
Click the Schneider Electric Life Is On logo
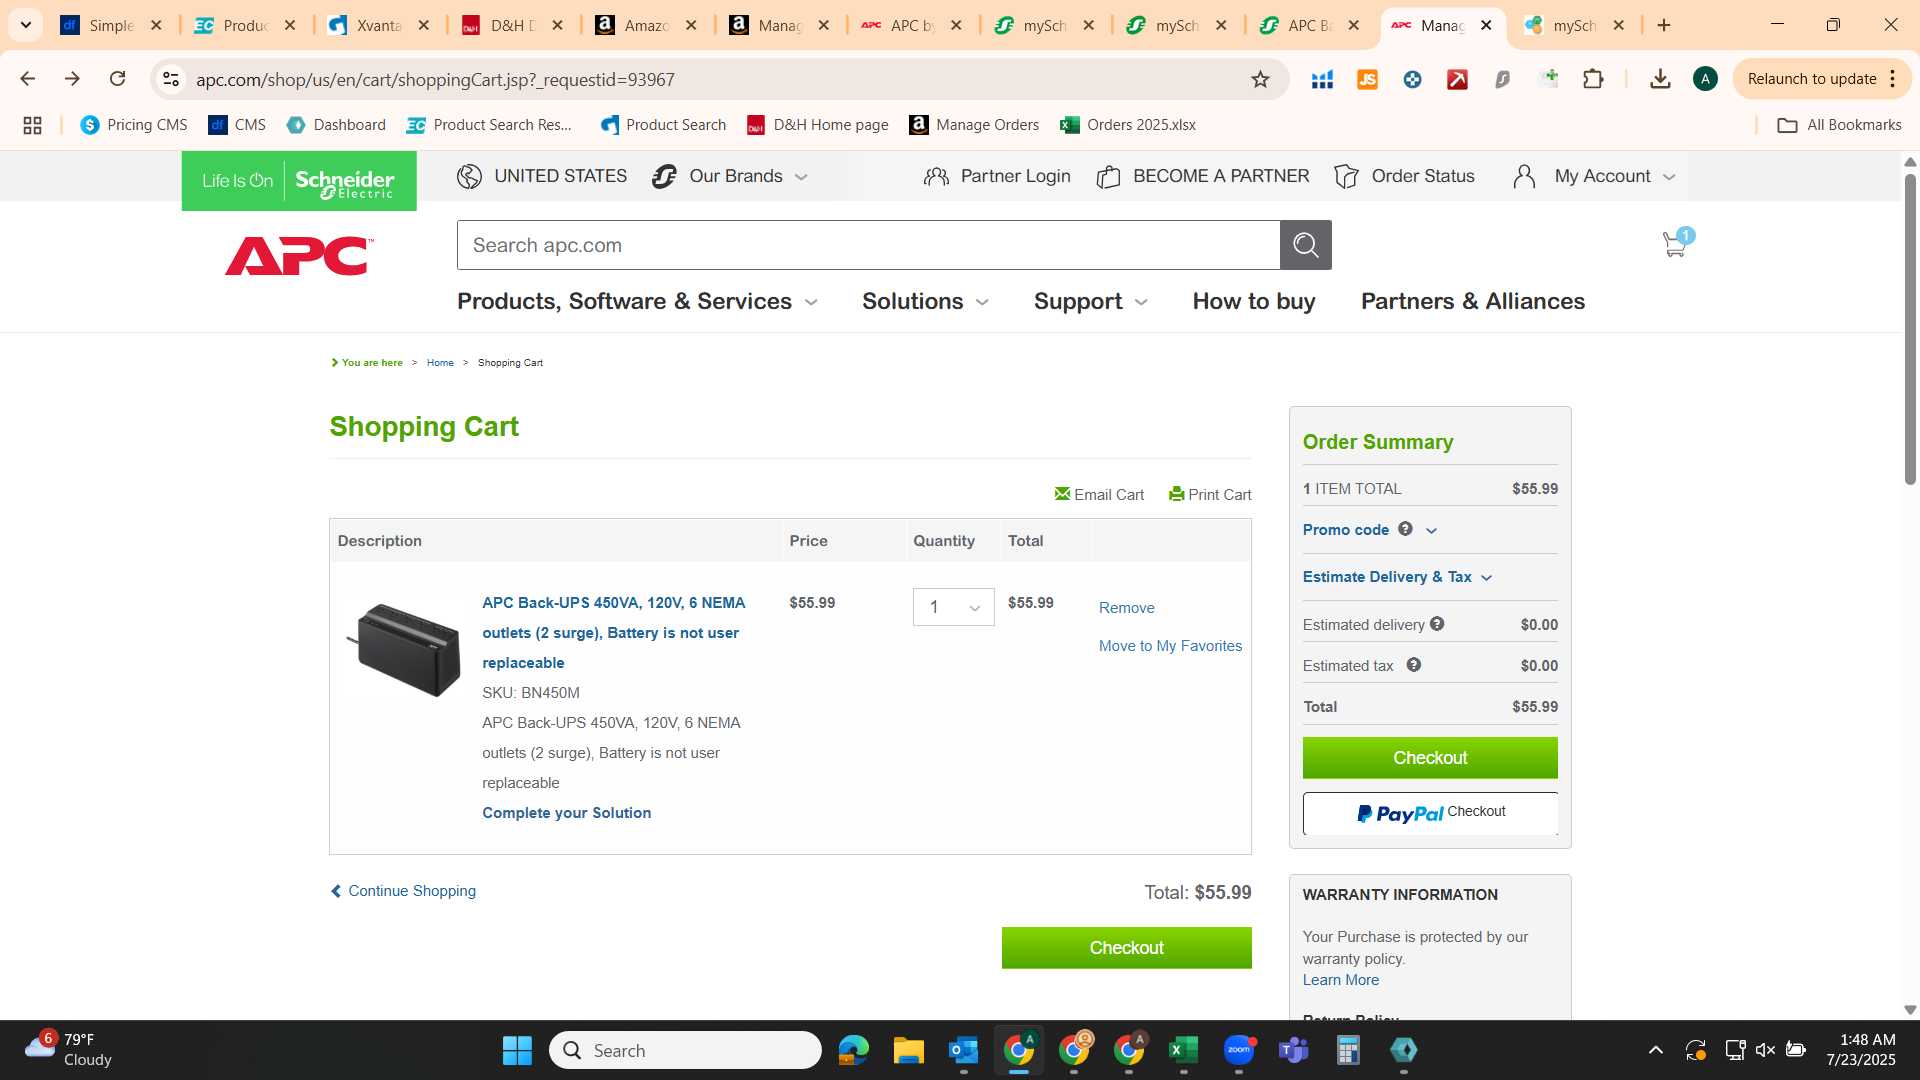299,181
